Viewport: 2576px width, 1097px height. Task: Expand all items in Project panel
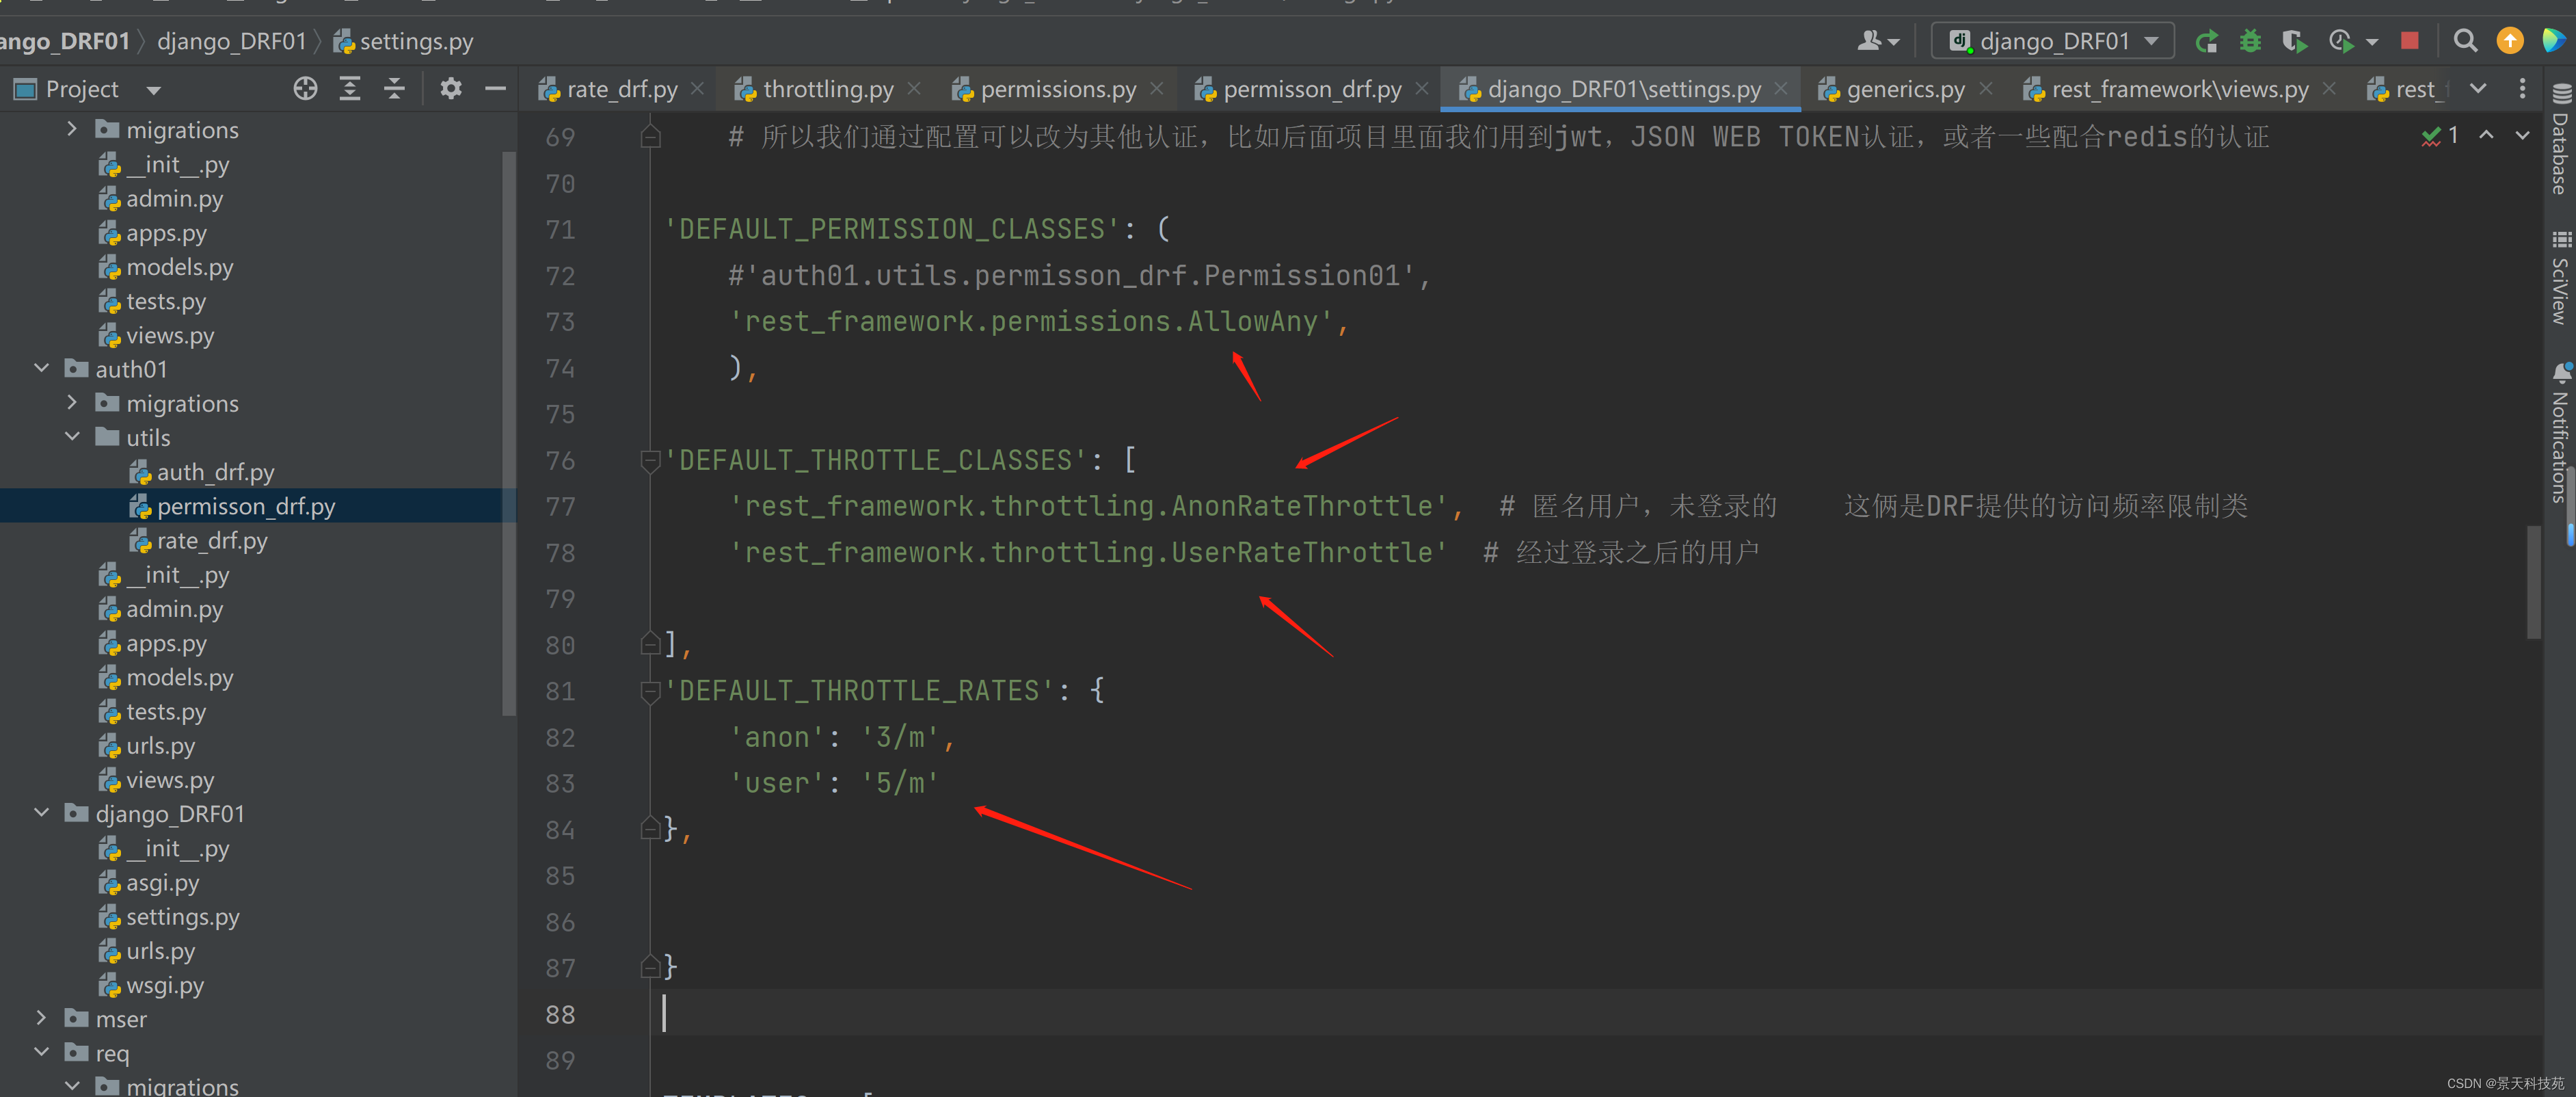pyautogui.click(x=350, y=89)
